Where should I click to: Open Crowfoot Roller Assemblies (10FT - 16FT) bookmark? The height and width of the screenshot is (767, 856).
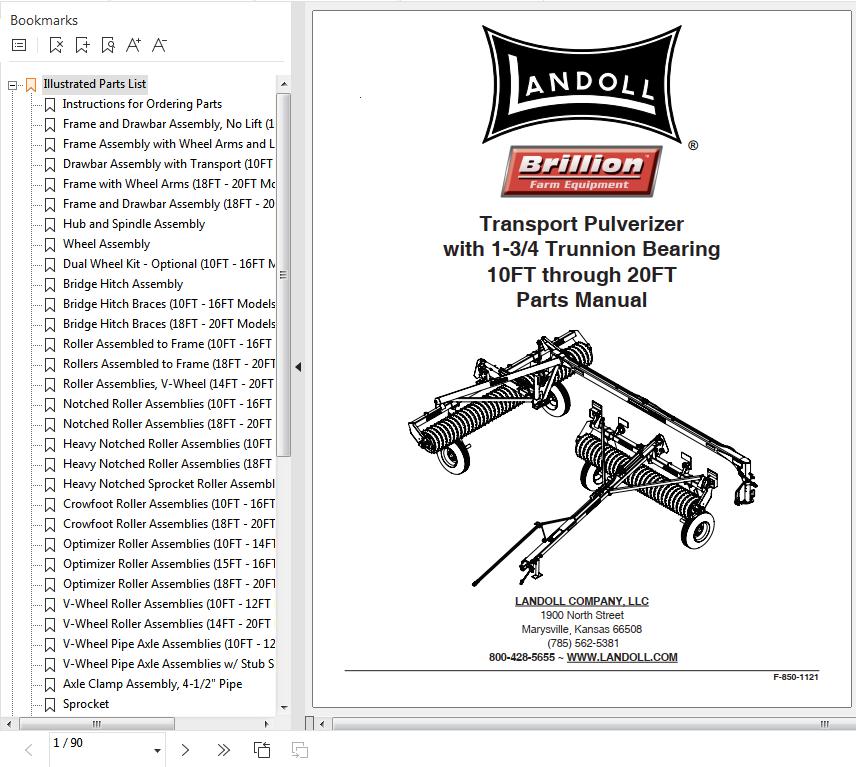tap(168, 504)
